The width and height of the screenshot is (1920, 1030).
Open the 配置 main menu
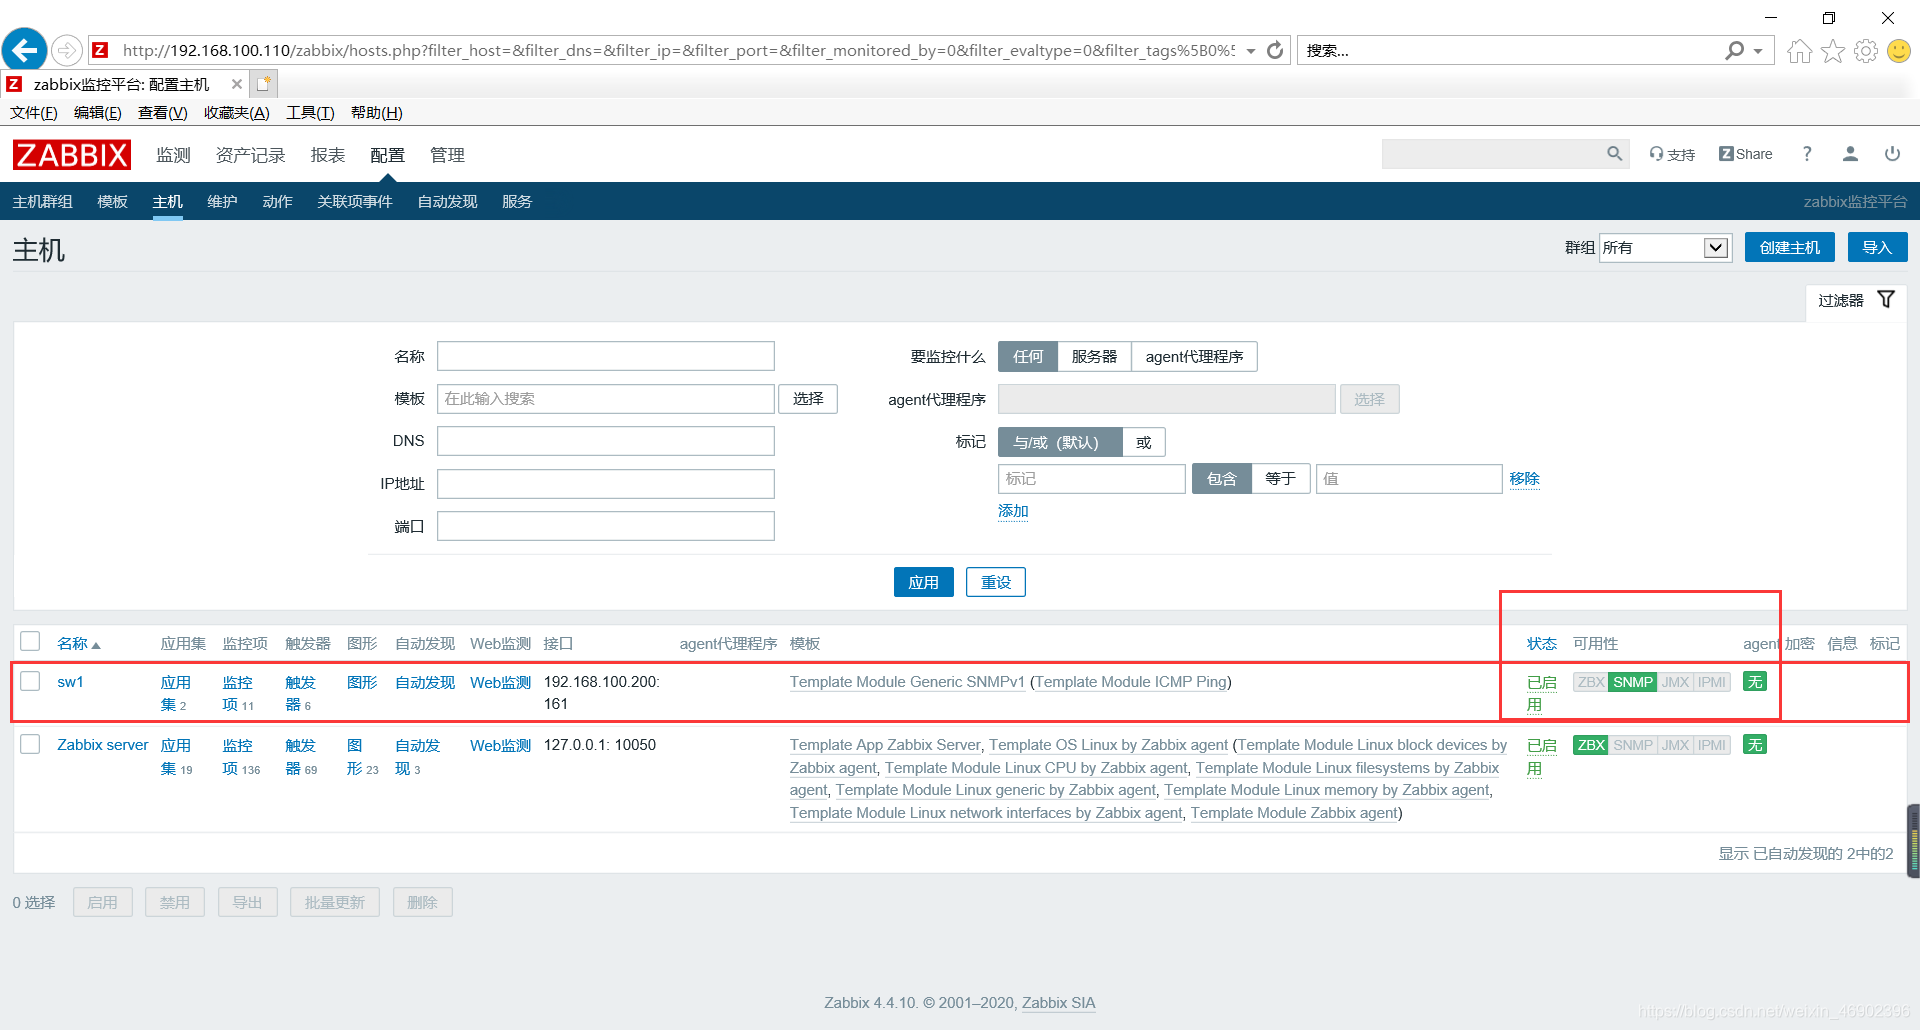[x=387, y=155]
